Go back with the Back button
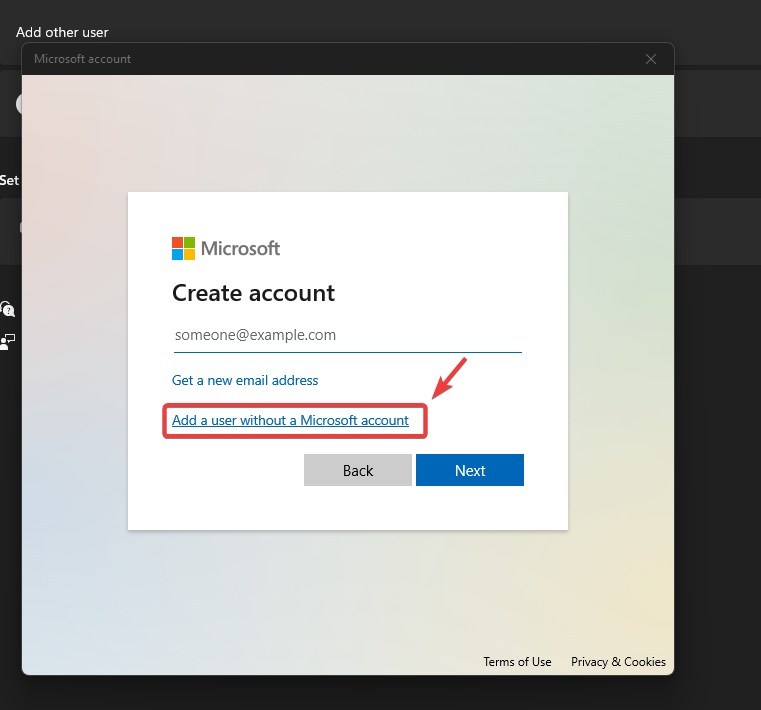 coord(358,470)
